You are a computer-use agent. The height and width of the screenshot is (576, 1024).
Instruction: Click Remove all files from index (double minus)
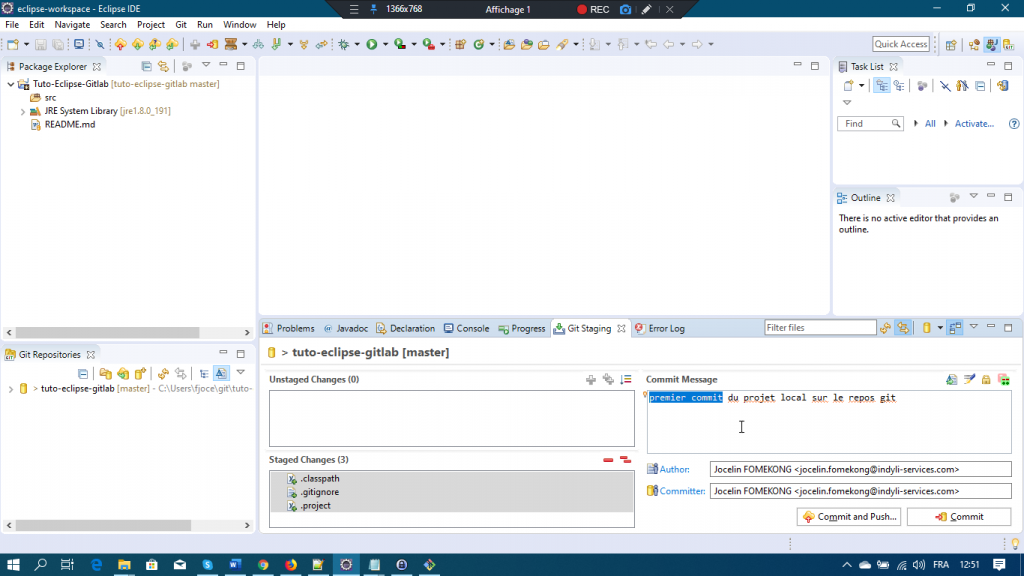point(626,460)
